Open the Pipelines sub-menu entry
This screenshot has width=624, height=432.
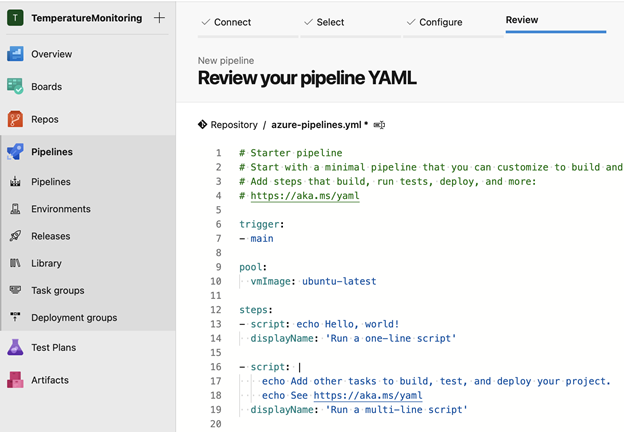pos(51,182)
